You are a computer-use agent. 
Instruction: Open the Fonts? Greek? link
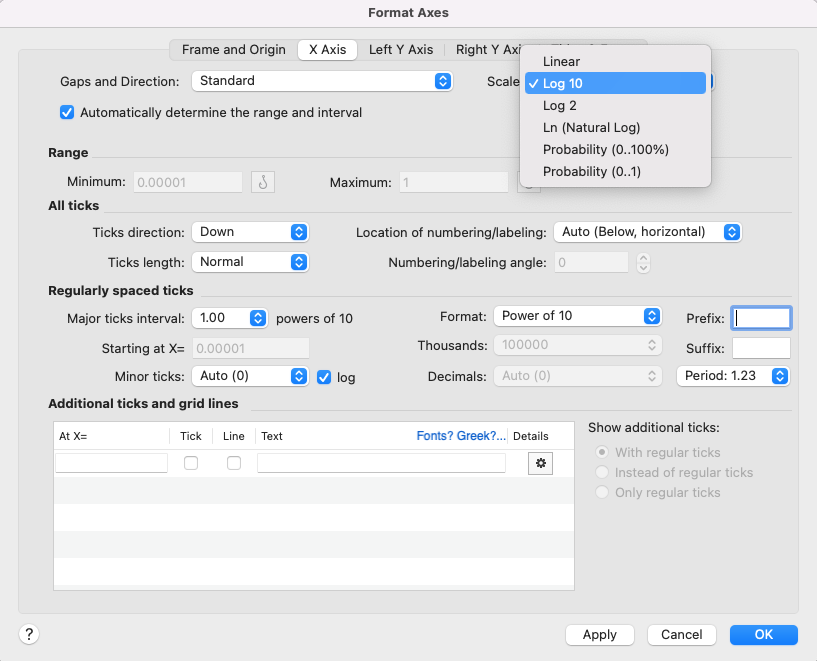pyautogui.click(x=461, y=436)
